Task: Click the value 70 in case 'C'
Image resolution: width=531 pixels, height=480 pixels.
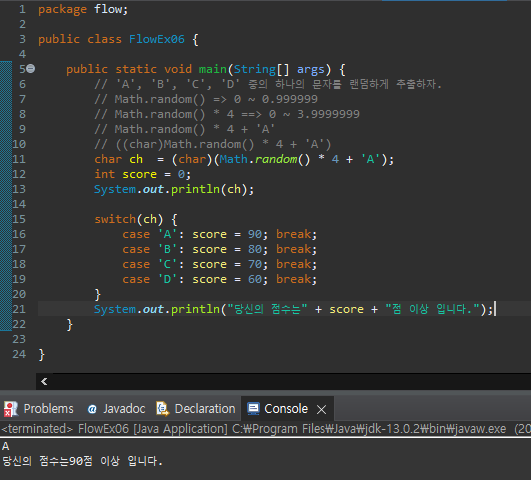Action: click(255, 264)
